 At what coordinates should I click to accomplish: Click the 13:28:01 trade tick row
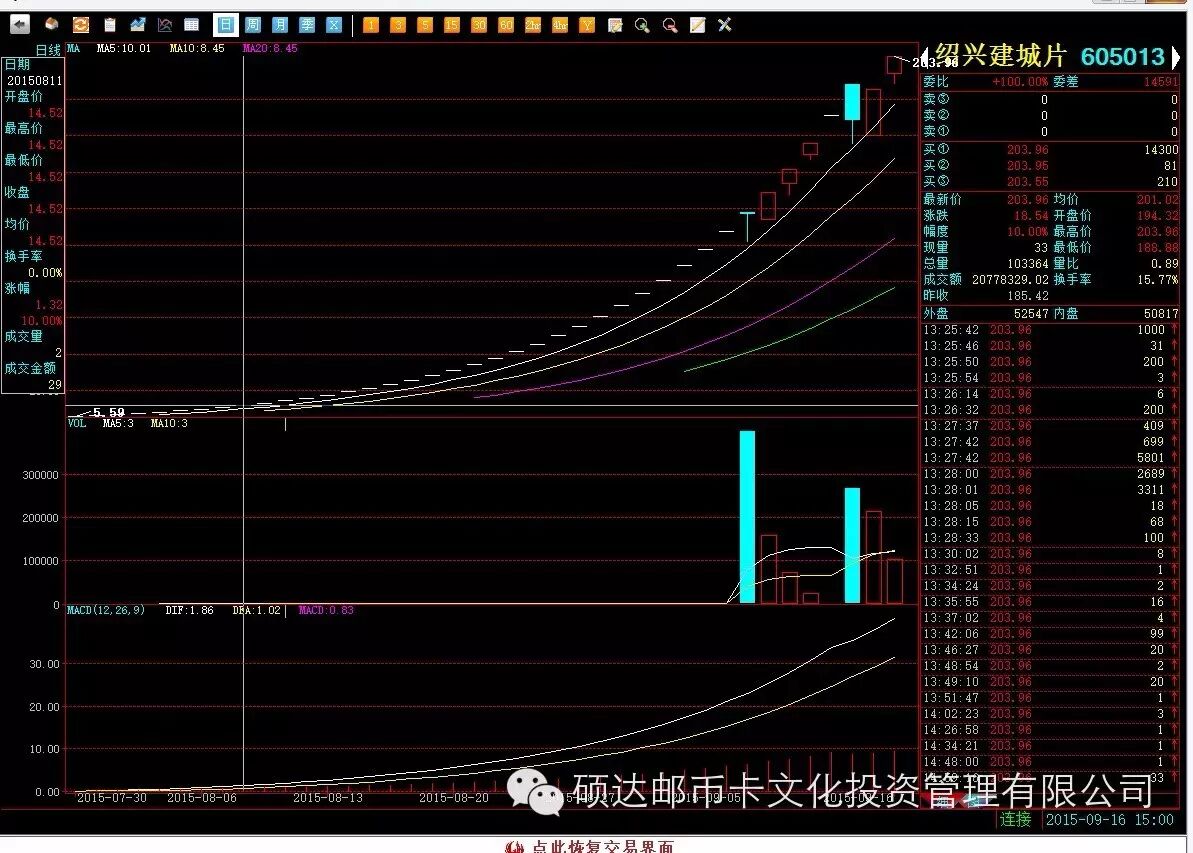[1050, 489]
